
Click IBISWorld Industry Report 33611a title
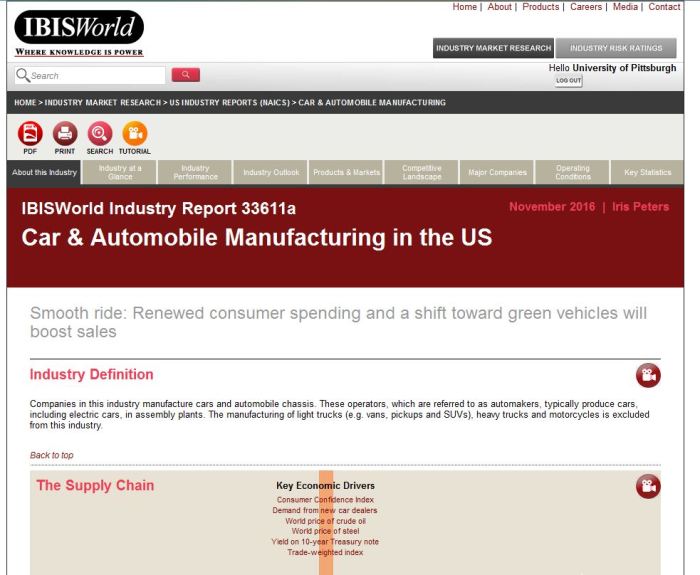point(158,208)
